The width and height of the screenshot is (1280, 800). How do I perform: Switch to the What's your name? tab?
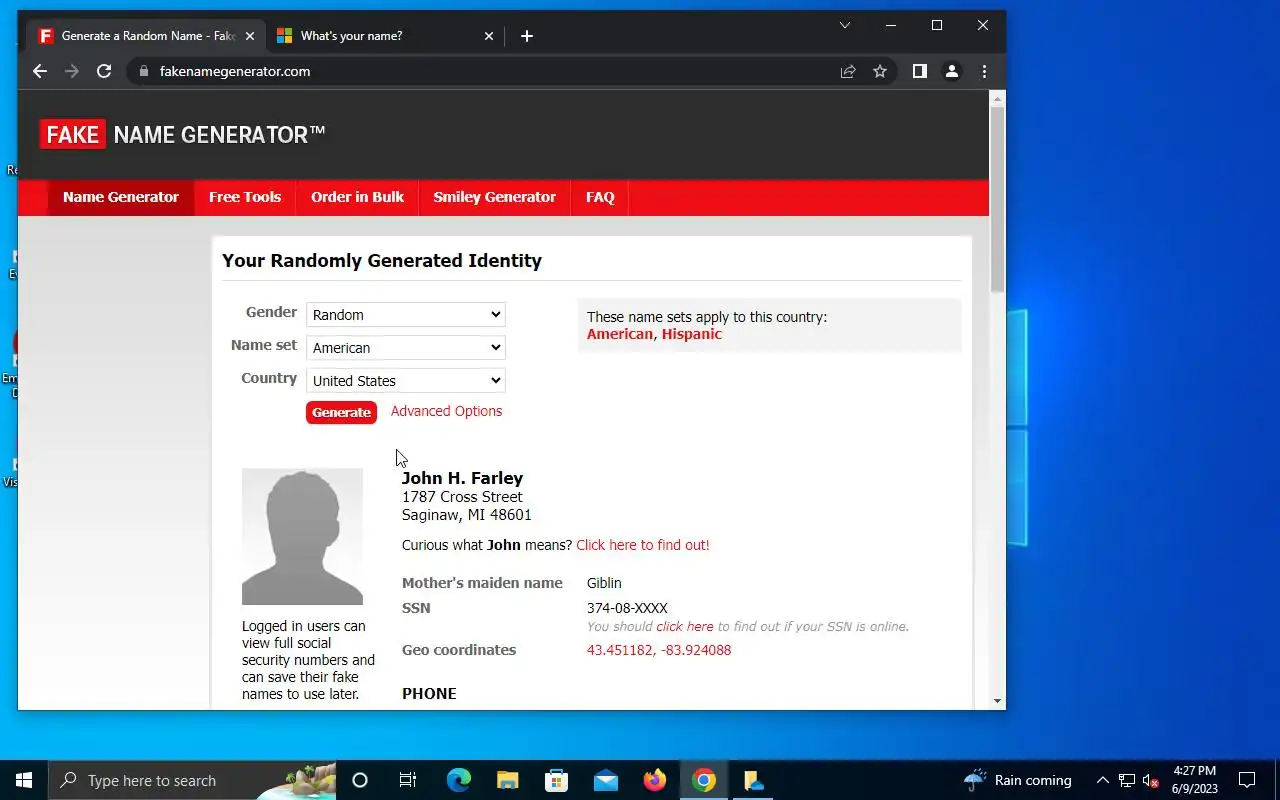[385, 36]
